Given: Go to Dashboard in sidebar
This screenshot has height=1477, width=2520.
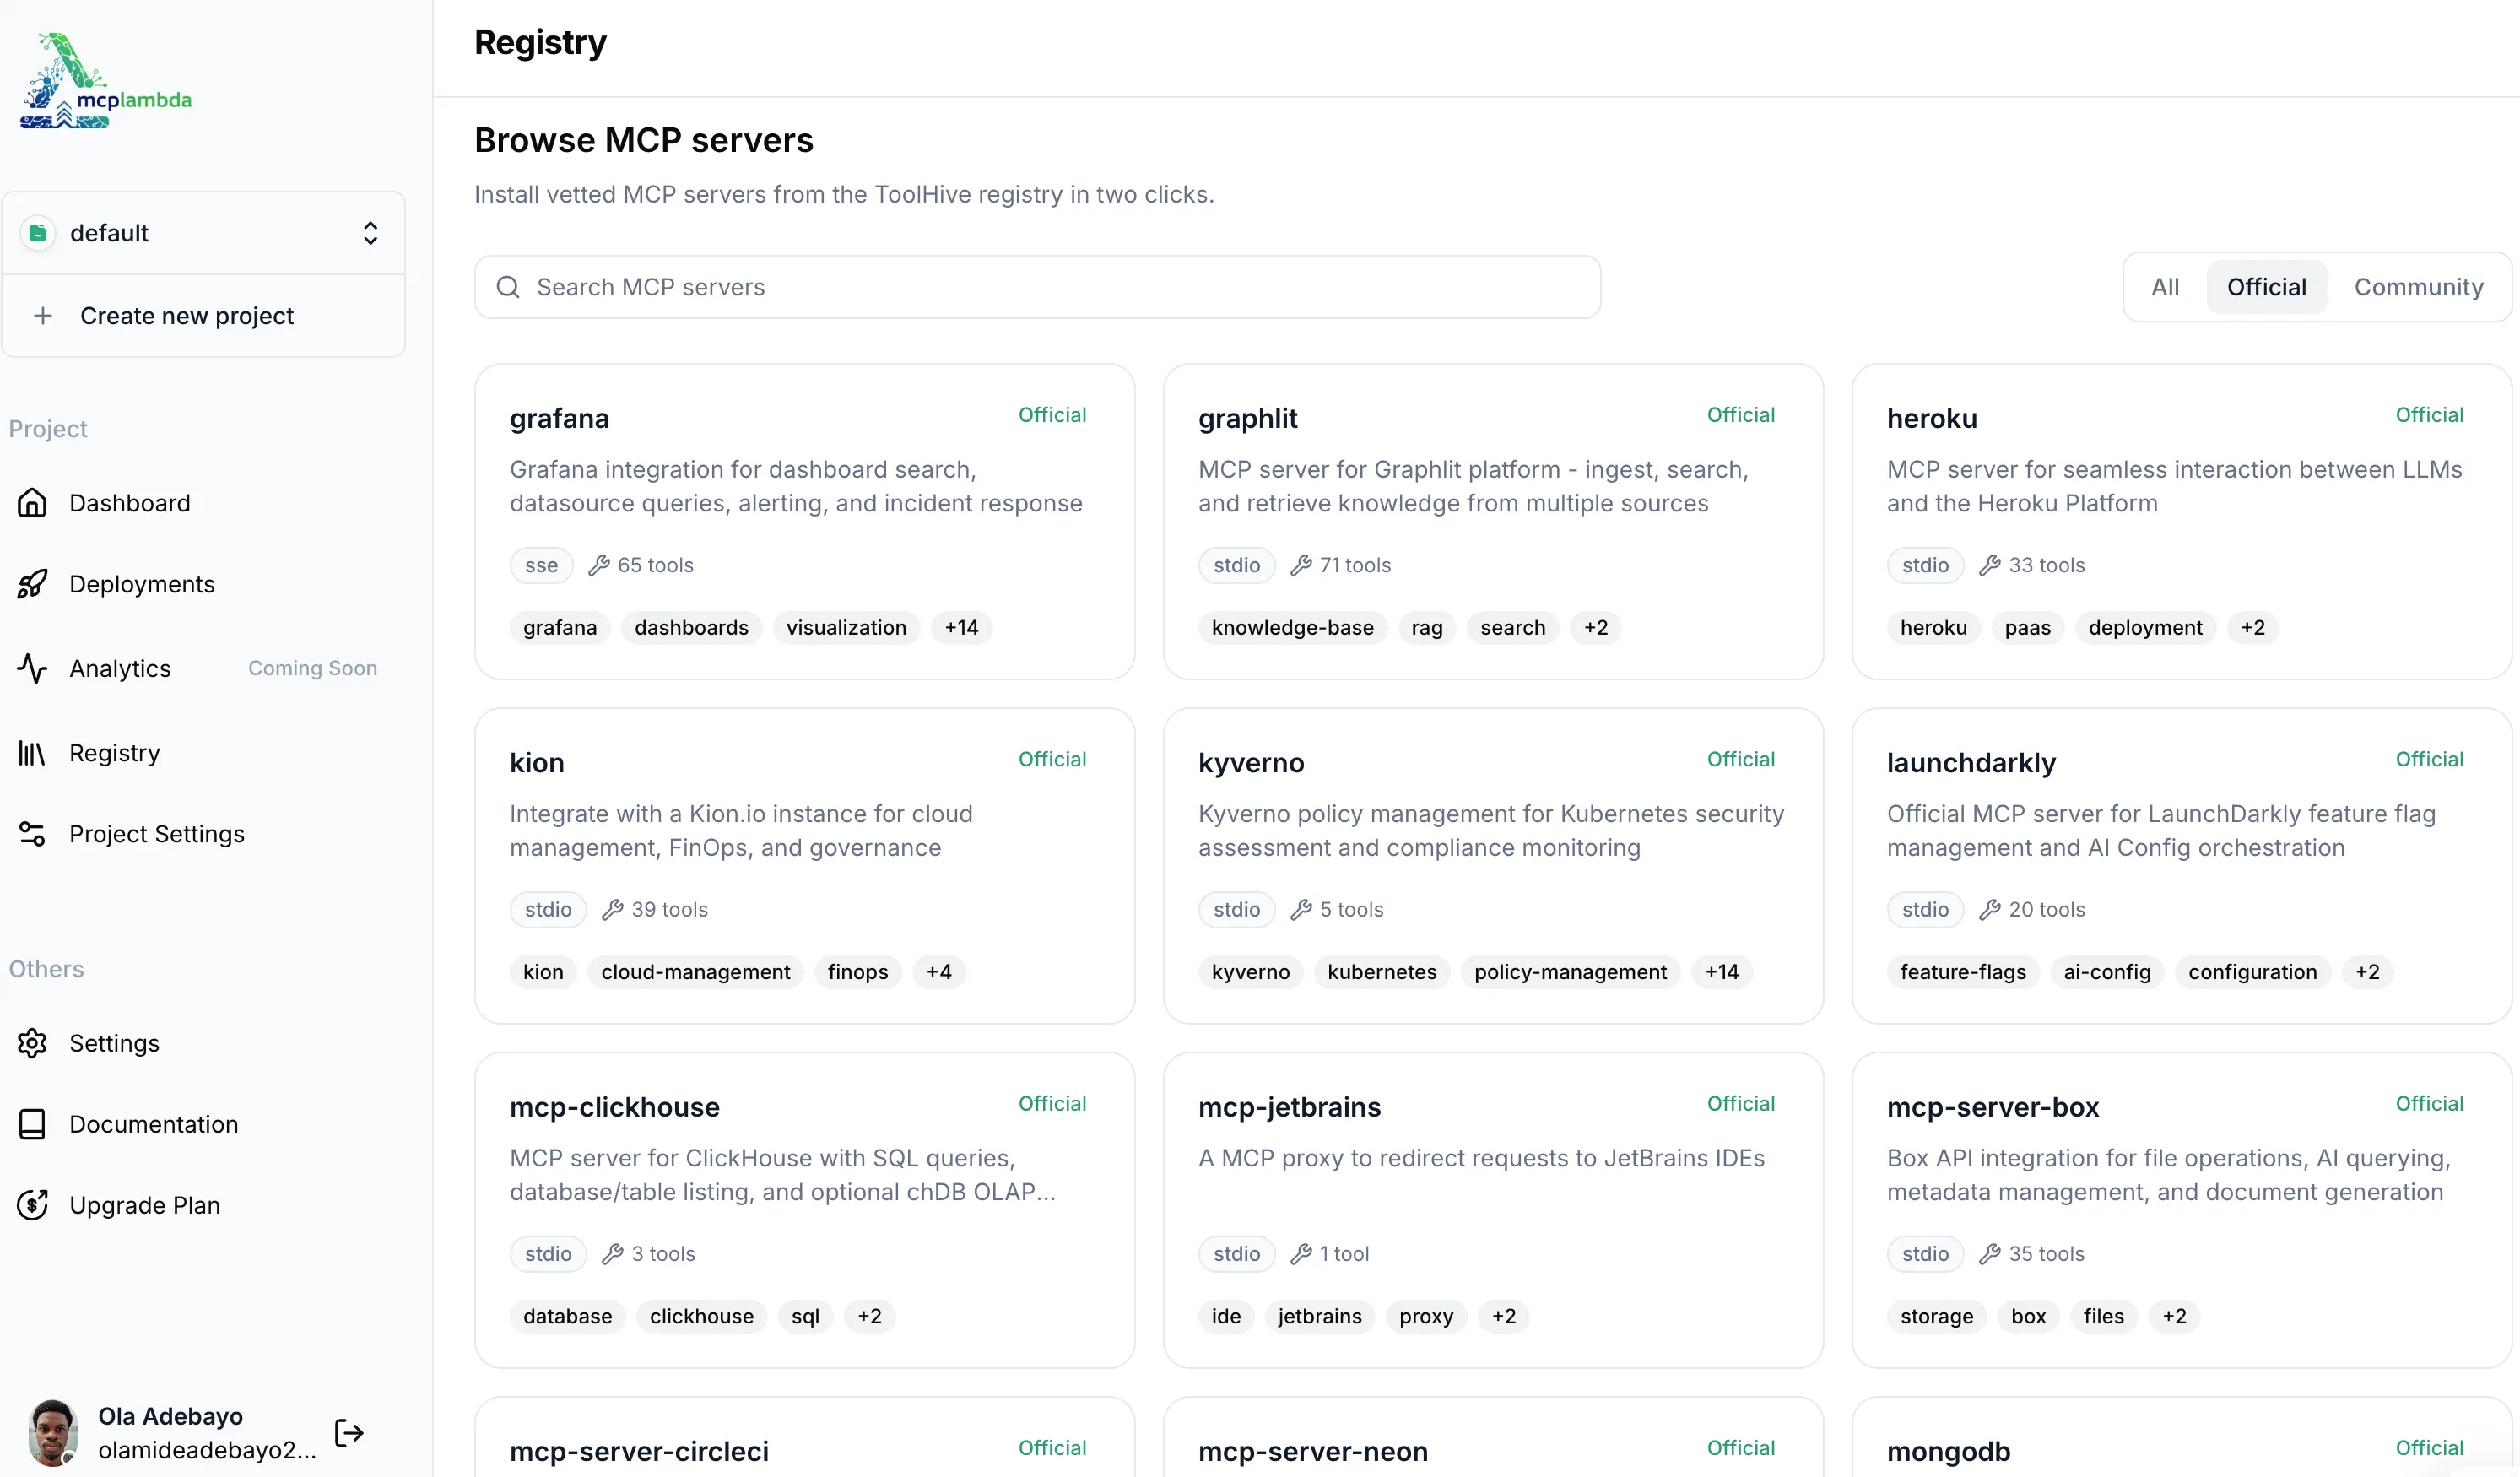Looking at the screenshot, I should coord(130,503).
